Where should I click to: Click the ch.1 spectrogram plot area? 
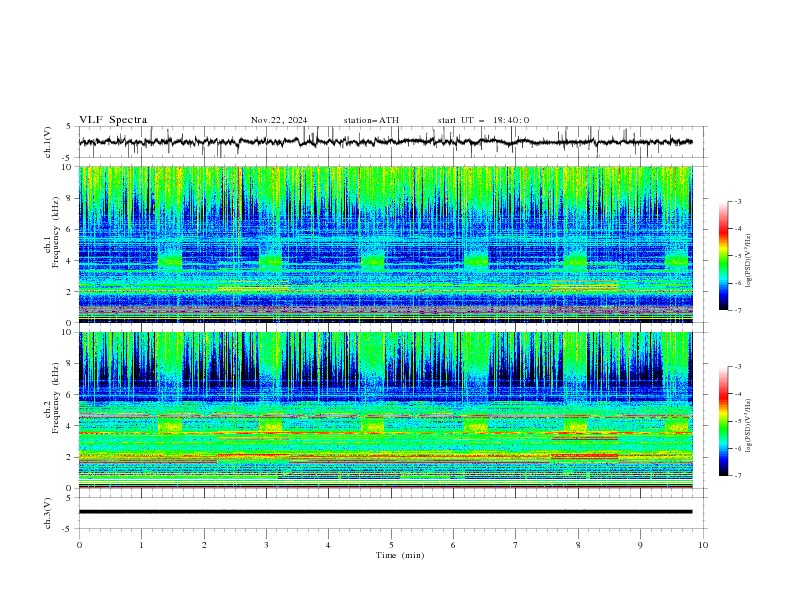(x=385, y=244)
